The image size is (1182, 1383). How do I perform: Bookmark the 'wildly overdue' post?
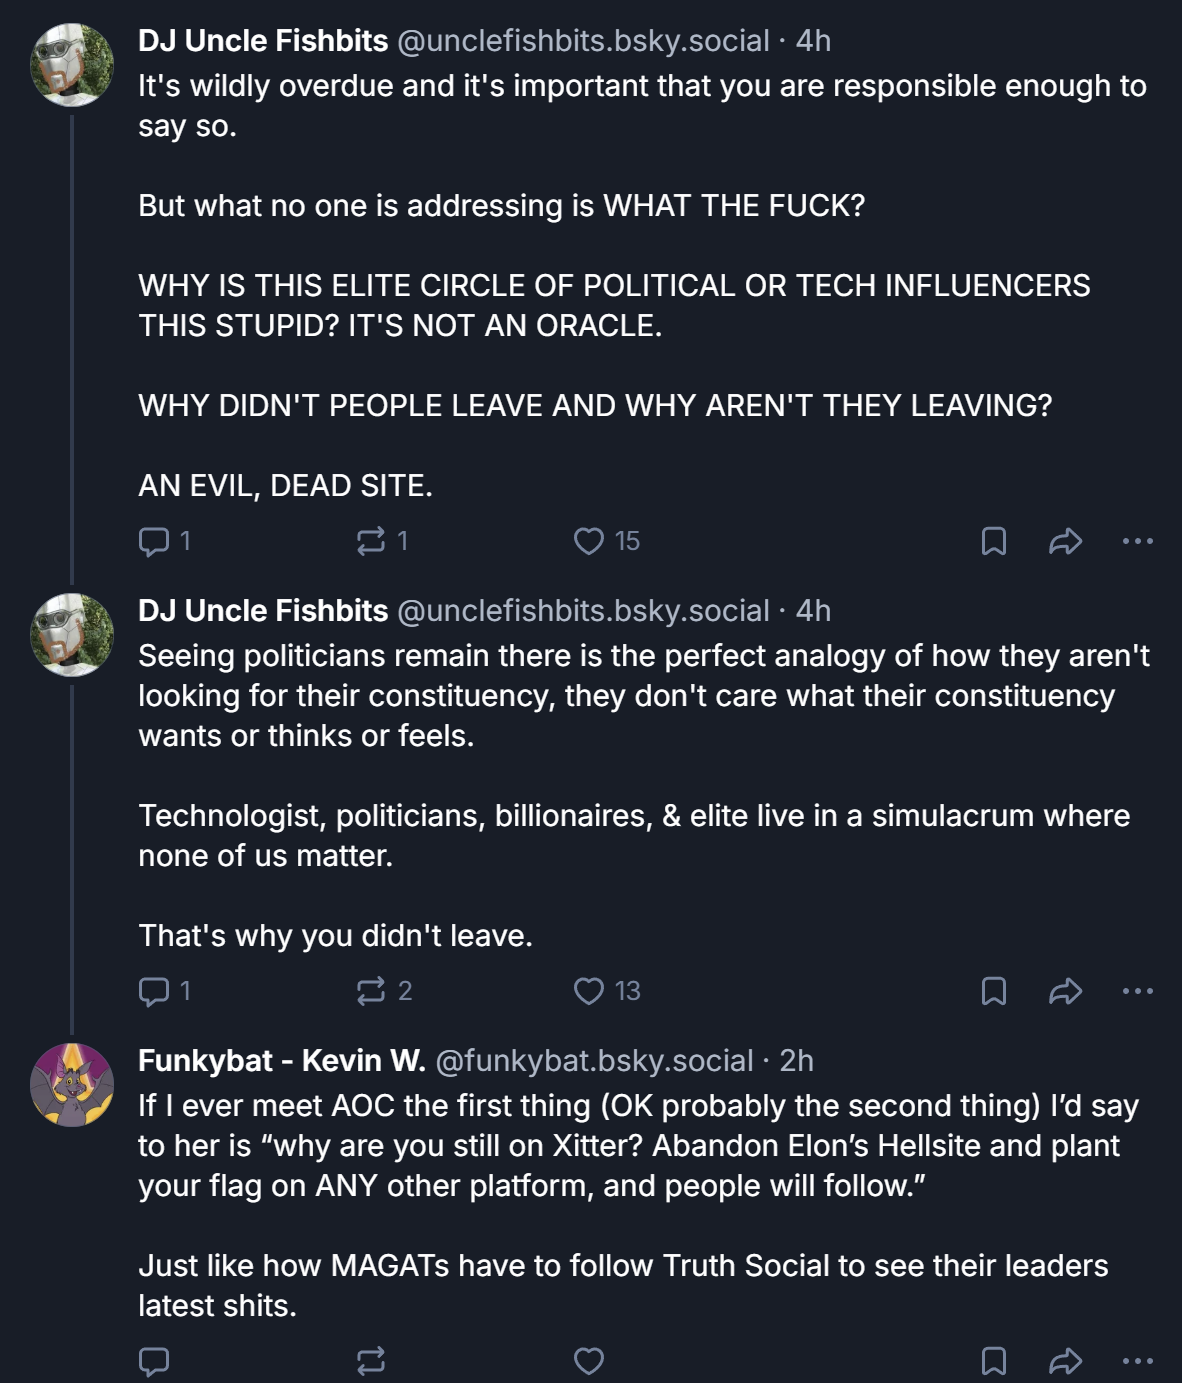(993, 541)
